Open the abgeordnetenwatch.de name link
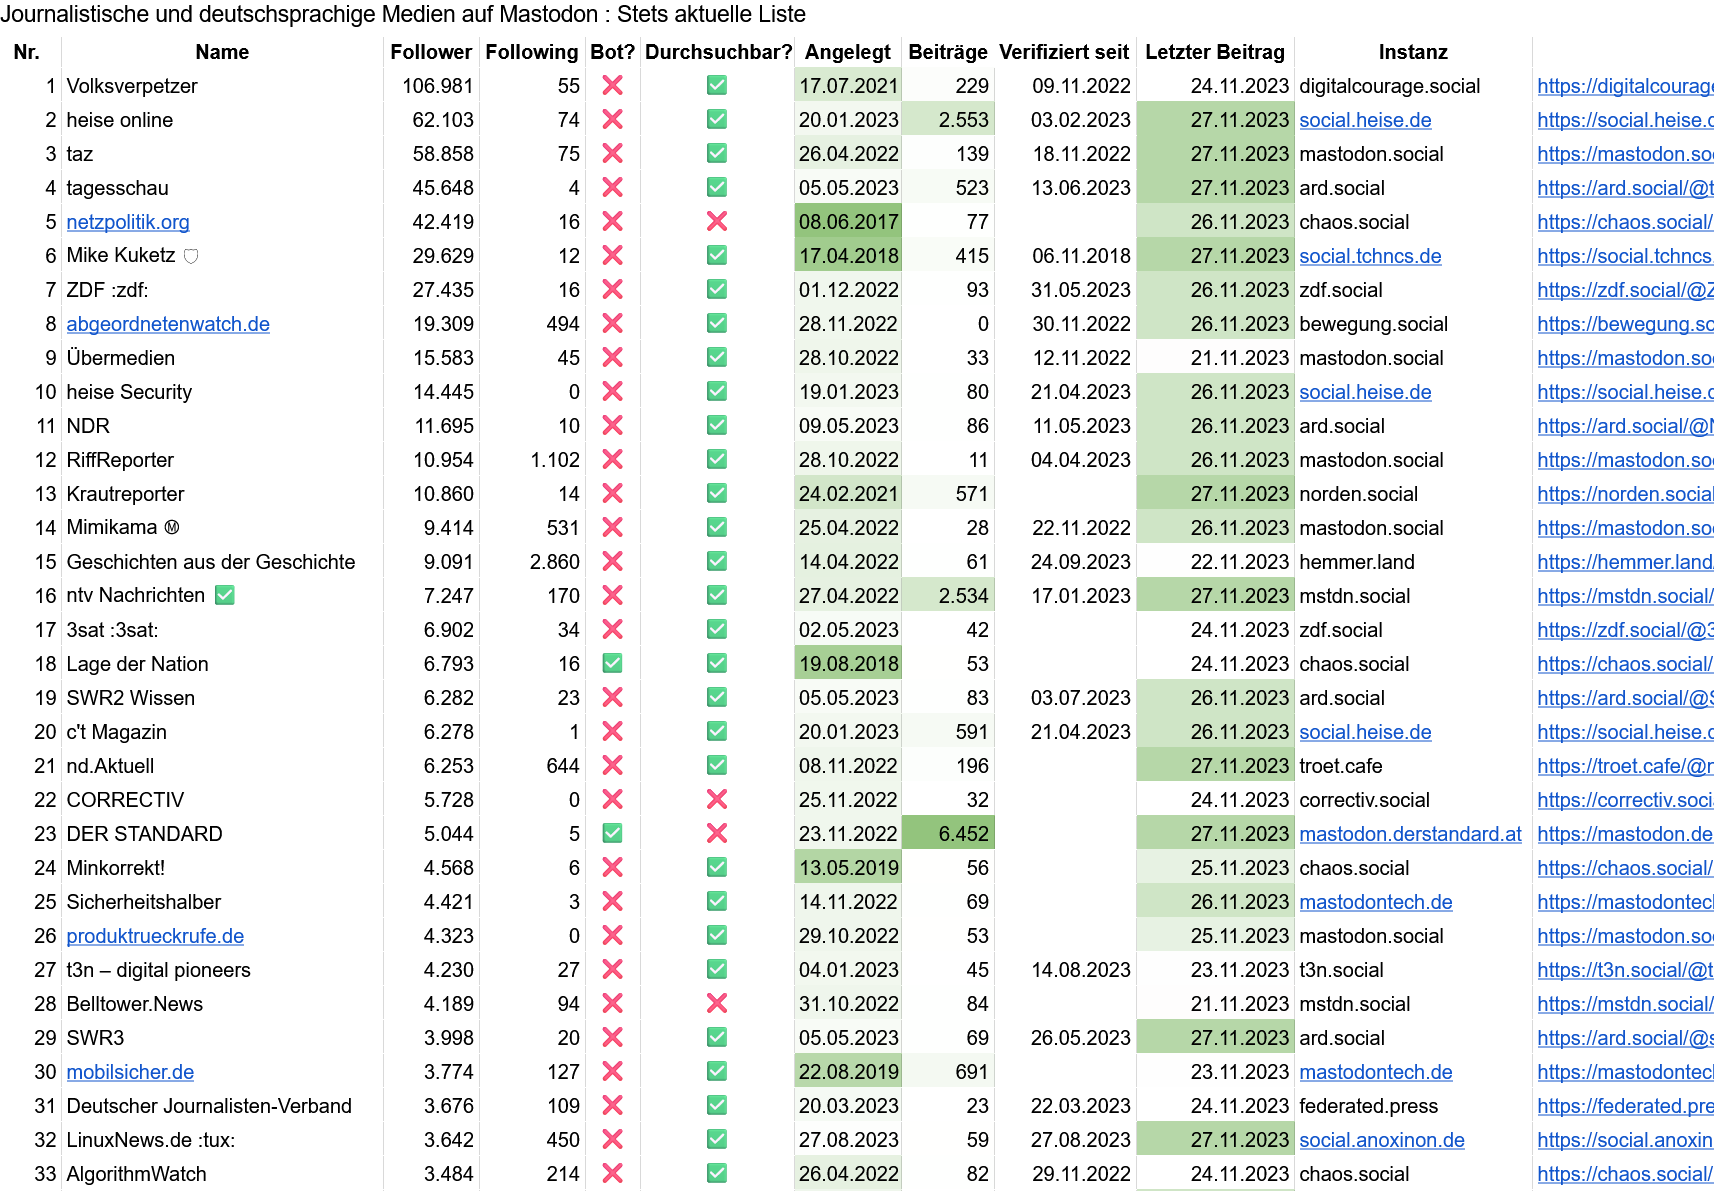Screen dimensions: 1714x1191 168,324
